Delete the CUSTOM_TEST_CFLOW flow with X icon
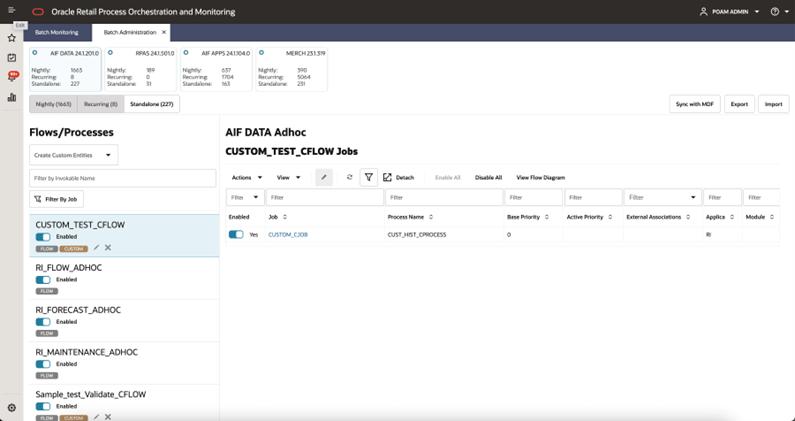The height and width of the screenshot is (421, 795). (x=108, y=248)
